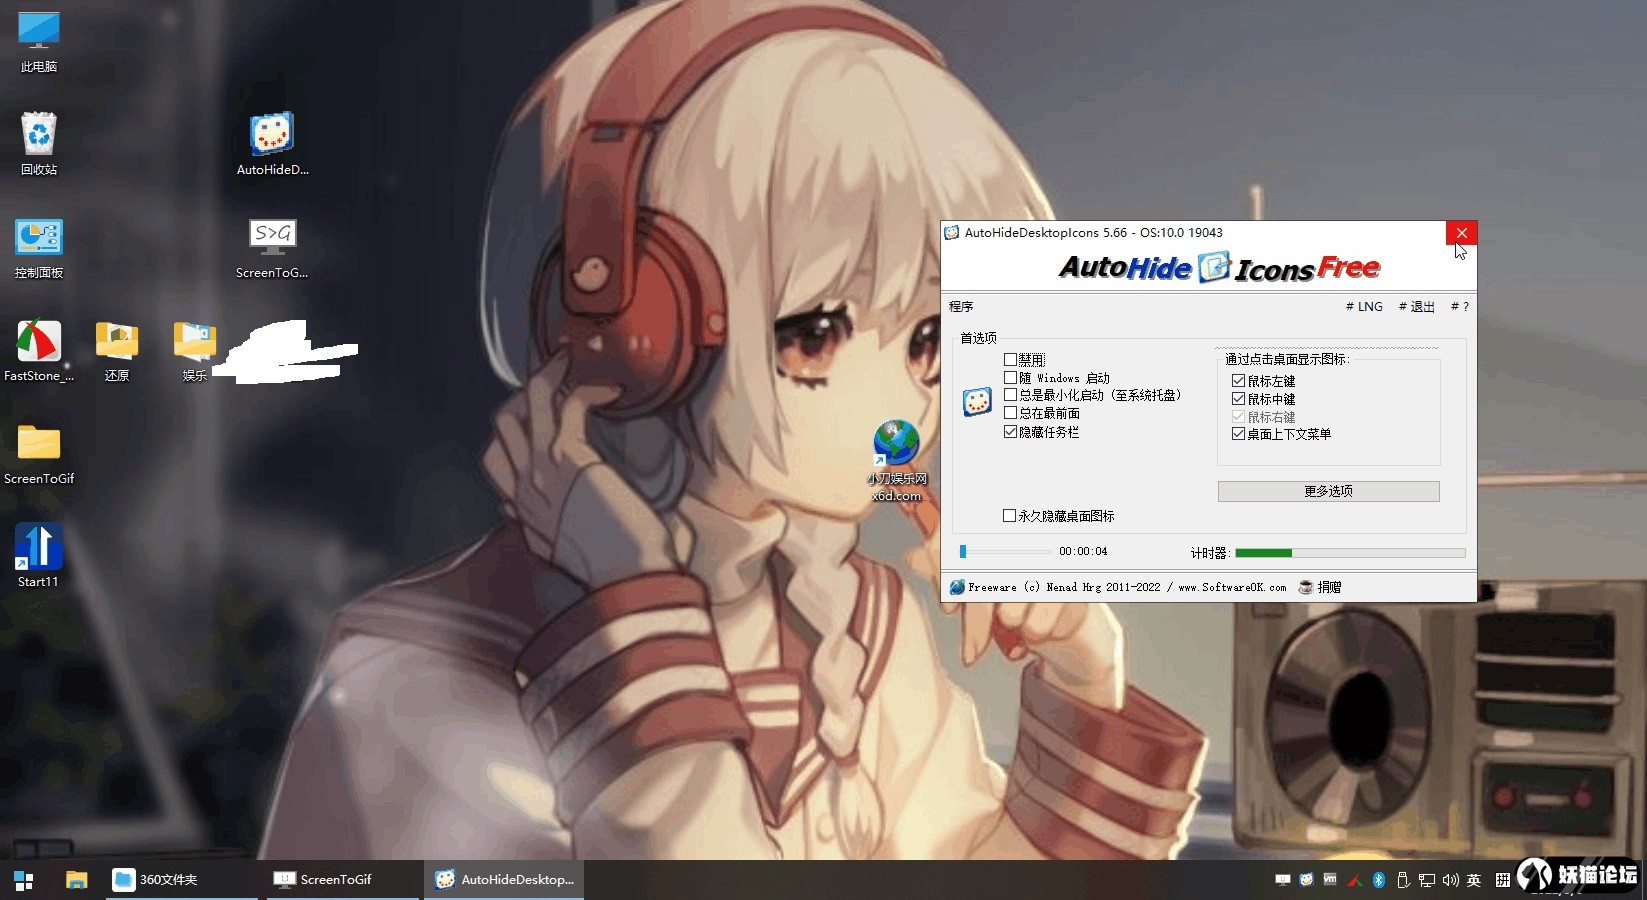The image size is (1647, 900).
Task: Open Bluetooth tray icon
Action: (x=1379, y=880)
